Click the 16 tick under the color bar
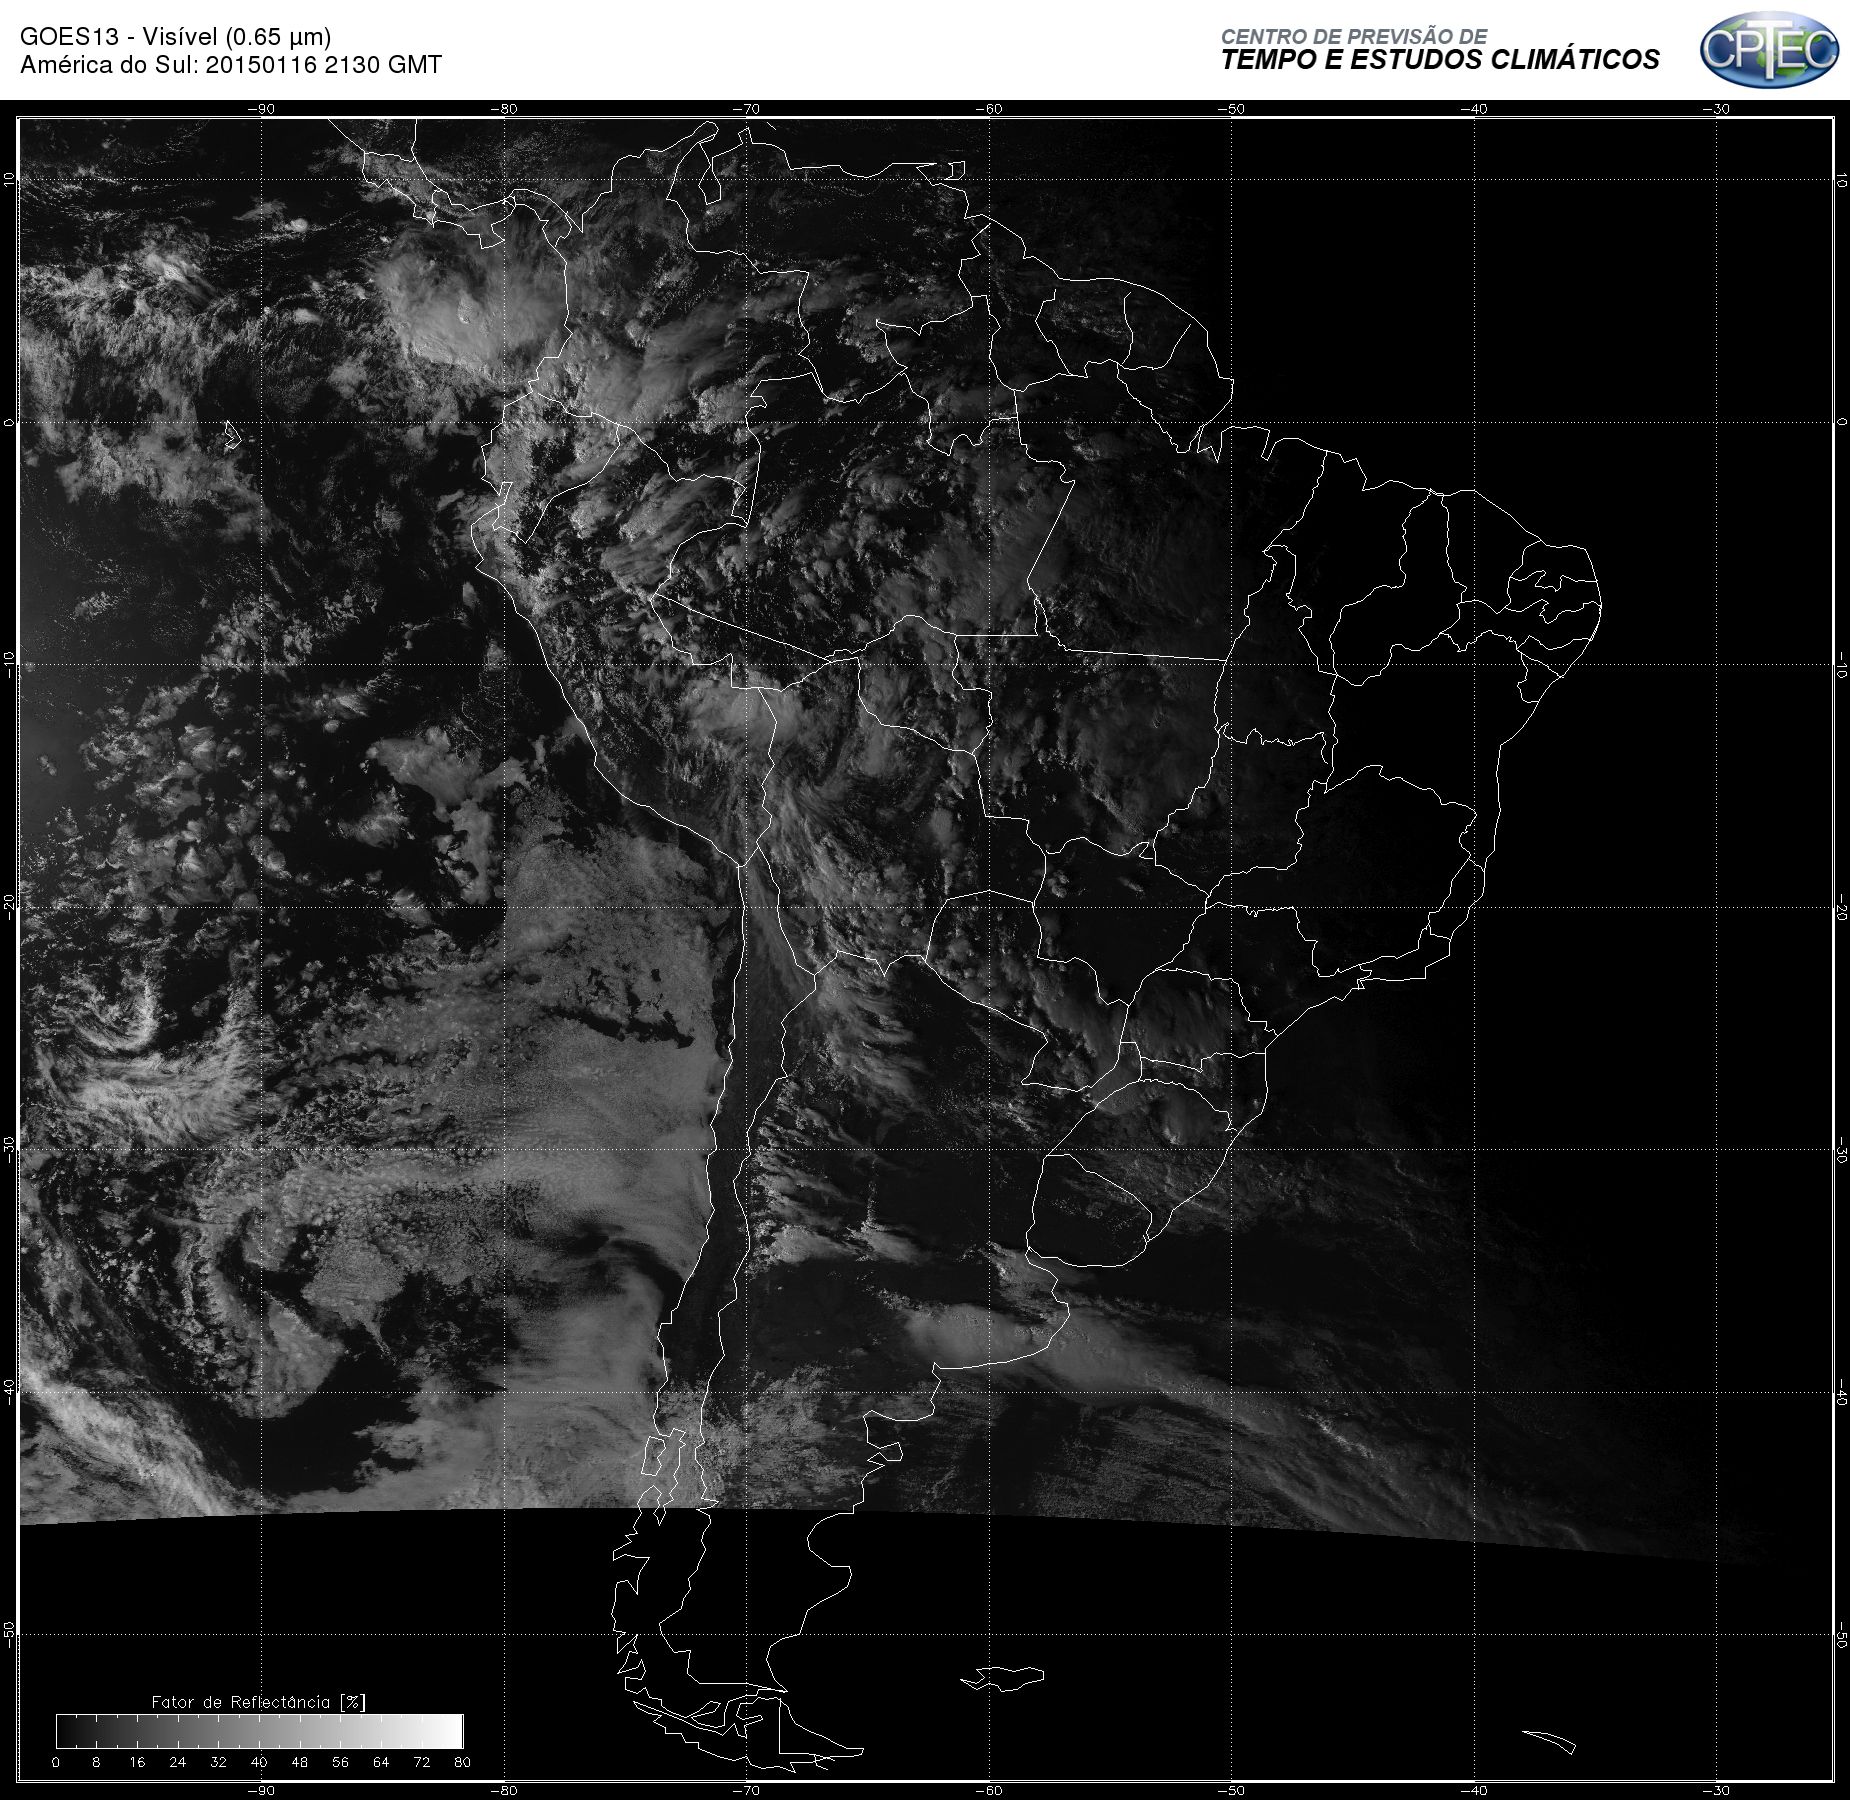Screen dimensions: 1850x1800 pos(137,1762)
